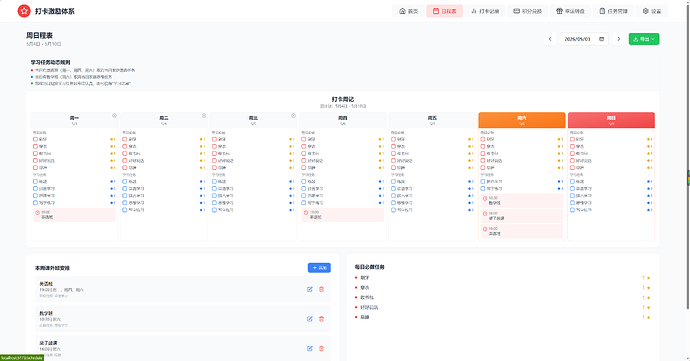The width and height of the screenshot is (690, 361).
Task: Open 设置 settings with the gear icon
Action: coord(652,11)
